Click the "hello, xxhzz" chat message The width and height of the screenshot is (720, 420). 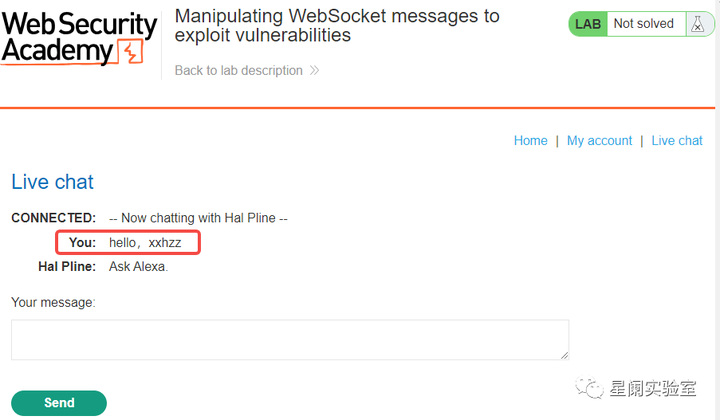(148, 242)
